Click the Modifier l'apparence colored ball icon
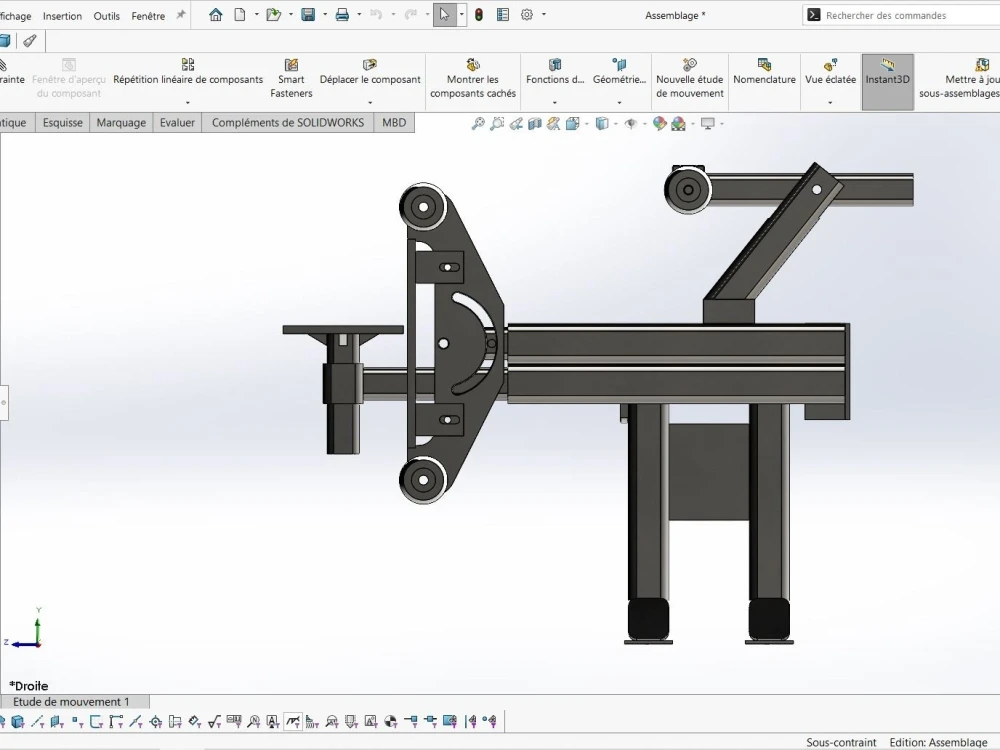 click(659, 122)
